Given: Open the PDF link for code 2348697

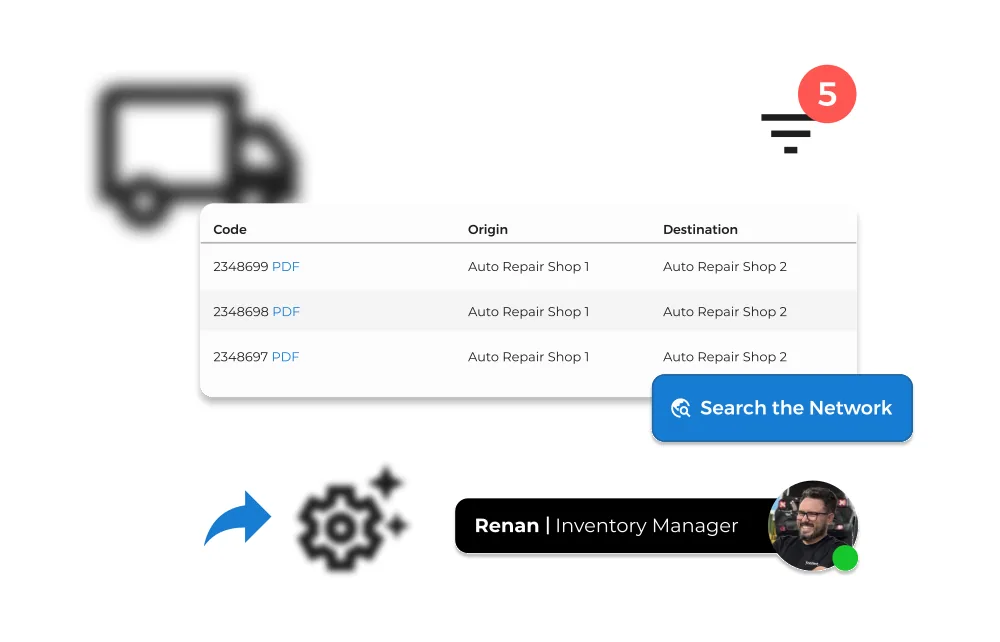Looking at the screenshot, I should [285, 357].
